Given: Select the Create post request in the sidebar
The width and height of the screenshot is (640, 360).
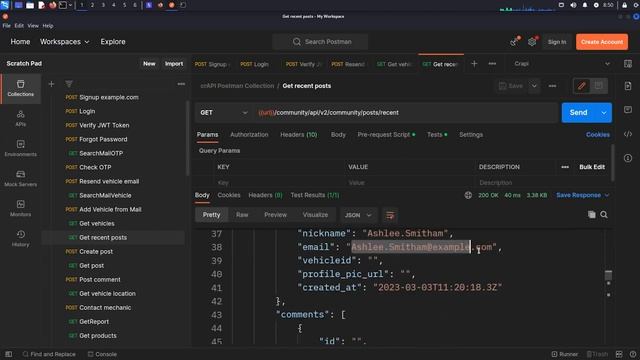Looking at the screenshot, I should point(96,251).
